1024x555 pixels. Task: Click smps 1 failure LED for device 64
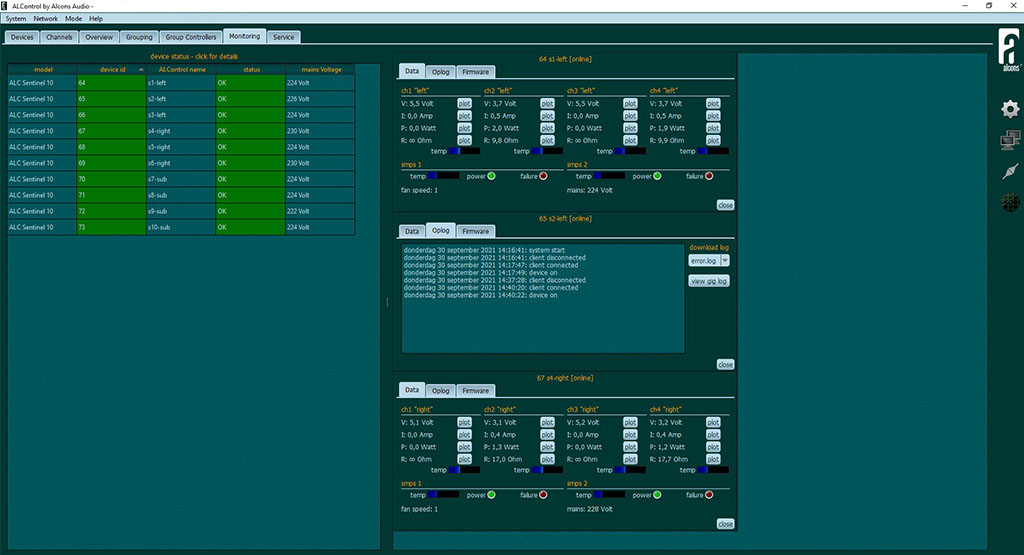543,176
